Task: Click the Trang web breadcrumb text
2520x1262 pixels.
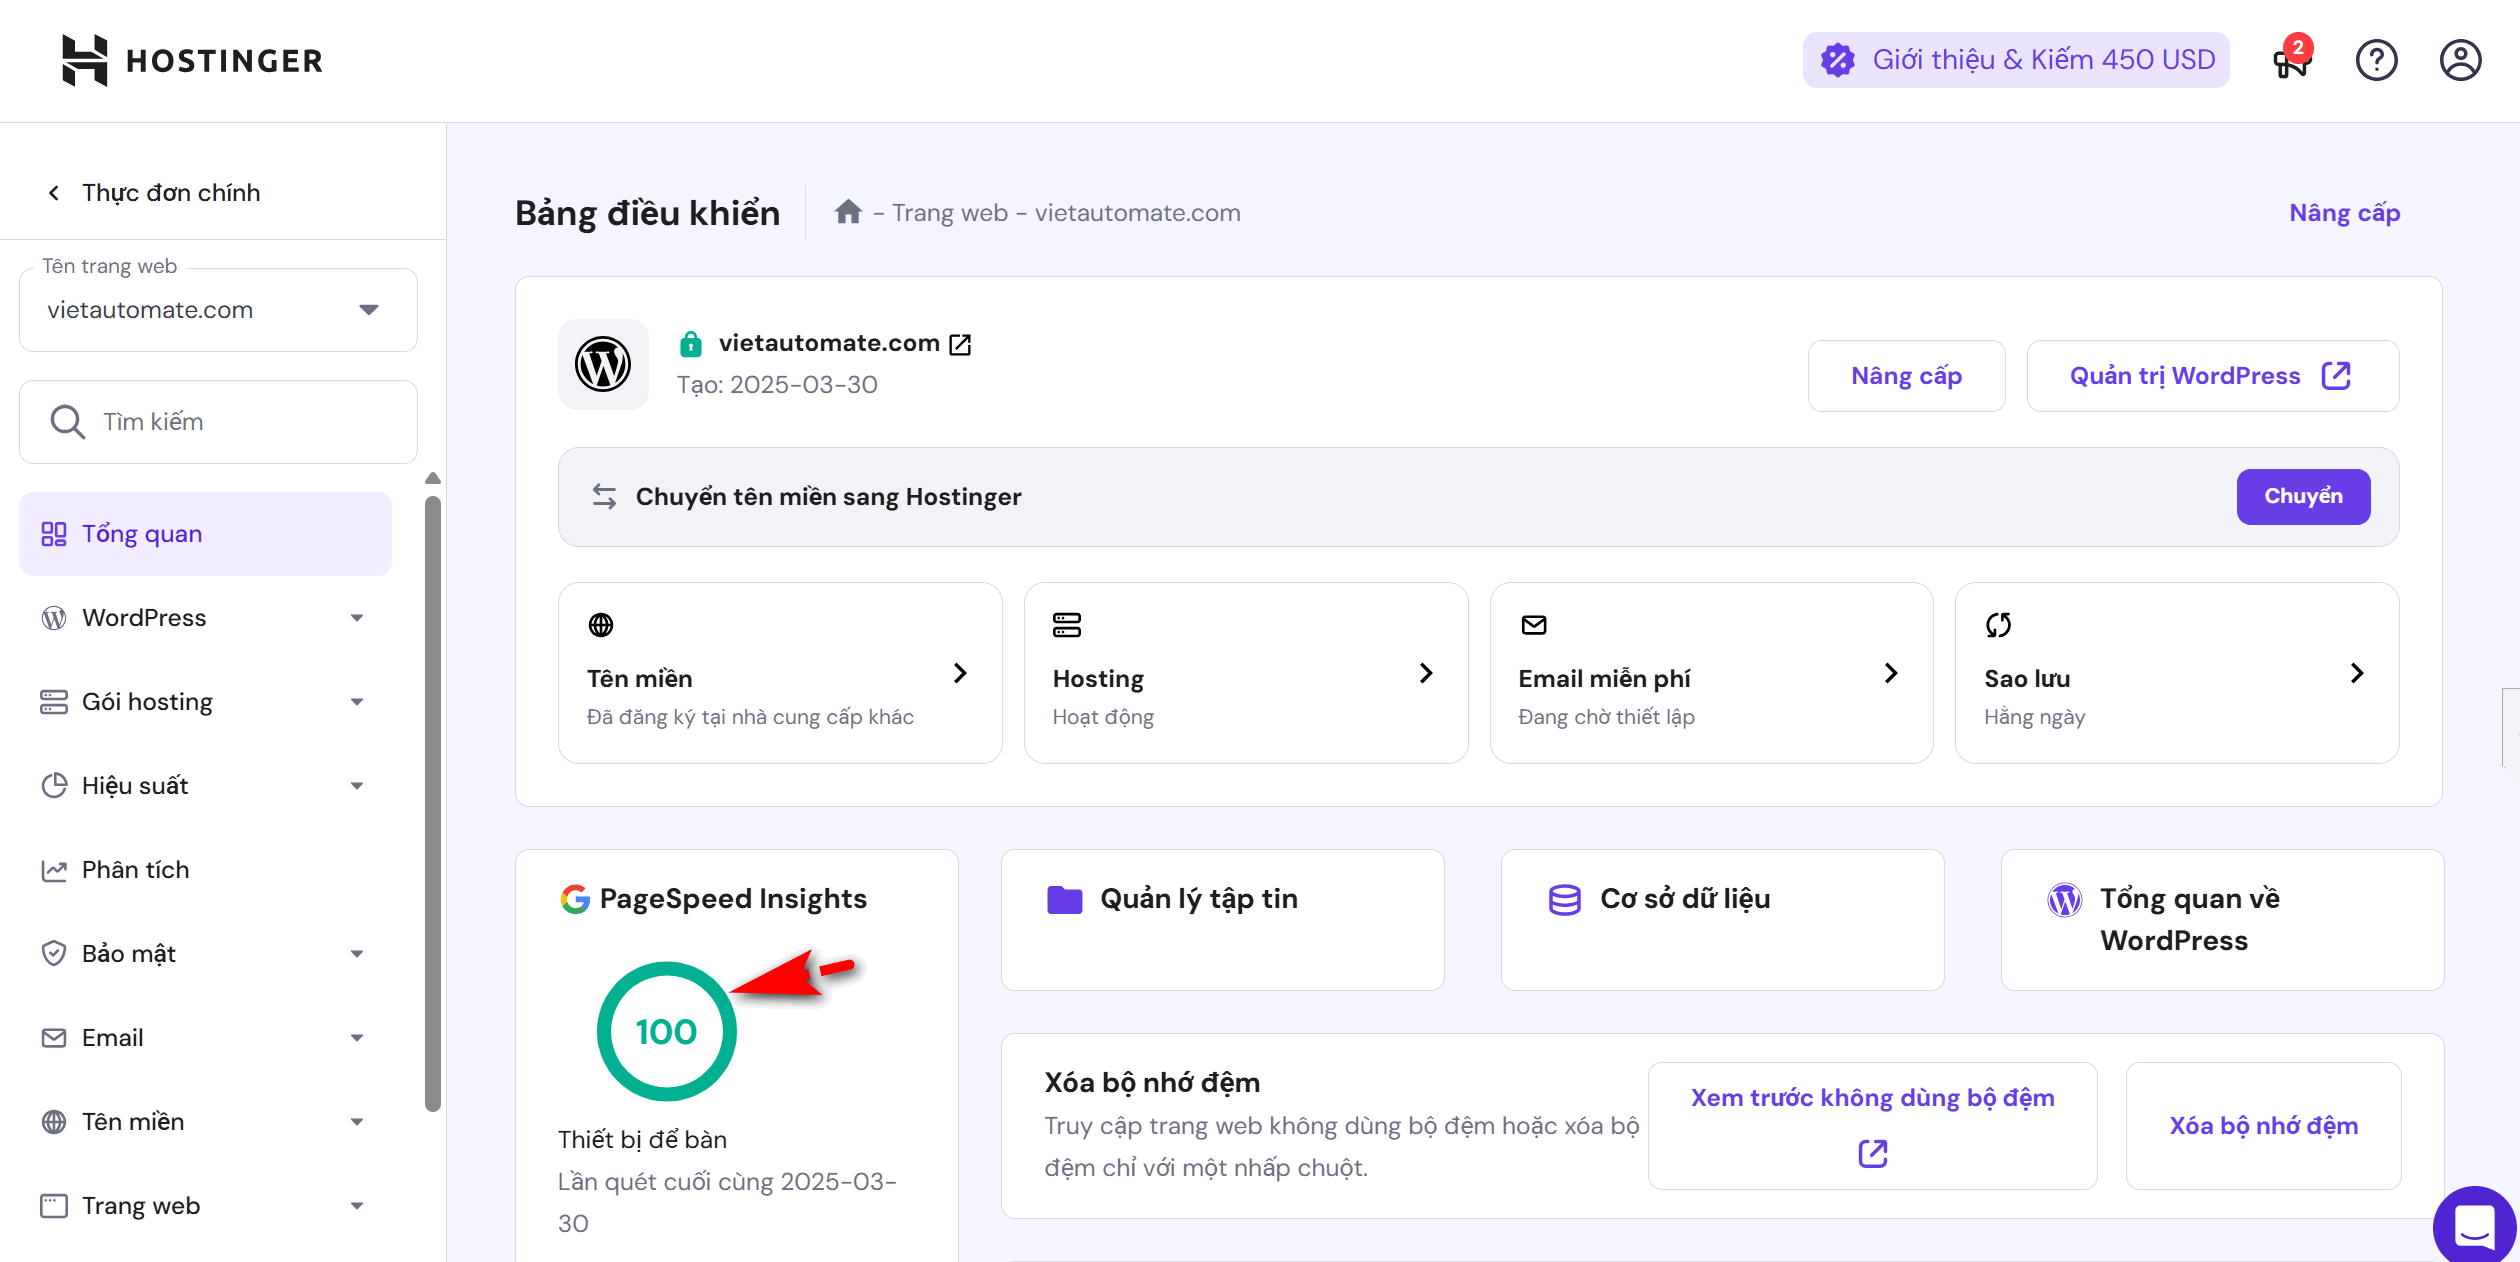Action: [949, 213]
